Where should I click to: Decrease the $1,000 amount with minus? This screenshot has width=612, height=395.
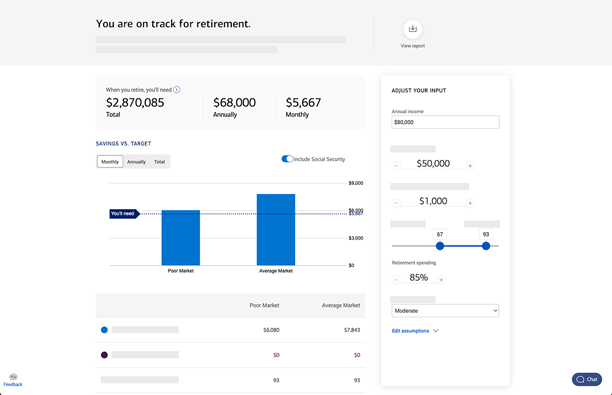click(x=396, y=203)
